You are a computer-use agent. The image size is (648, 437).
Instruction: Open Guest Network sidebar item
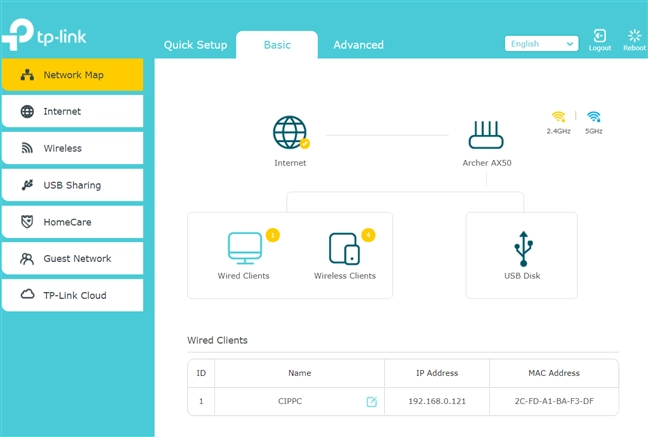click(73, 258)
